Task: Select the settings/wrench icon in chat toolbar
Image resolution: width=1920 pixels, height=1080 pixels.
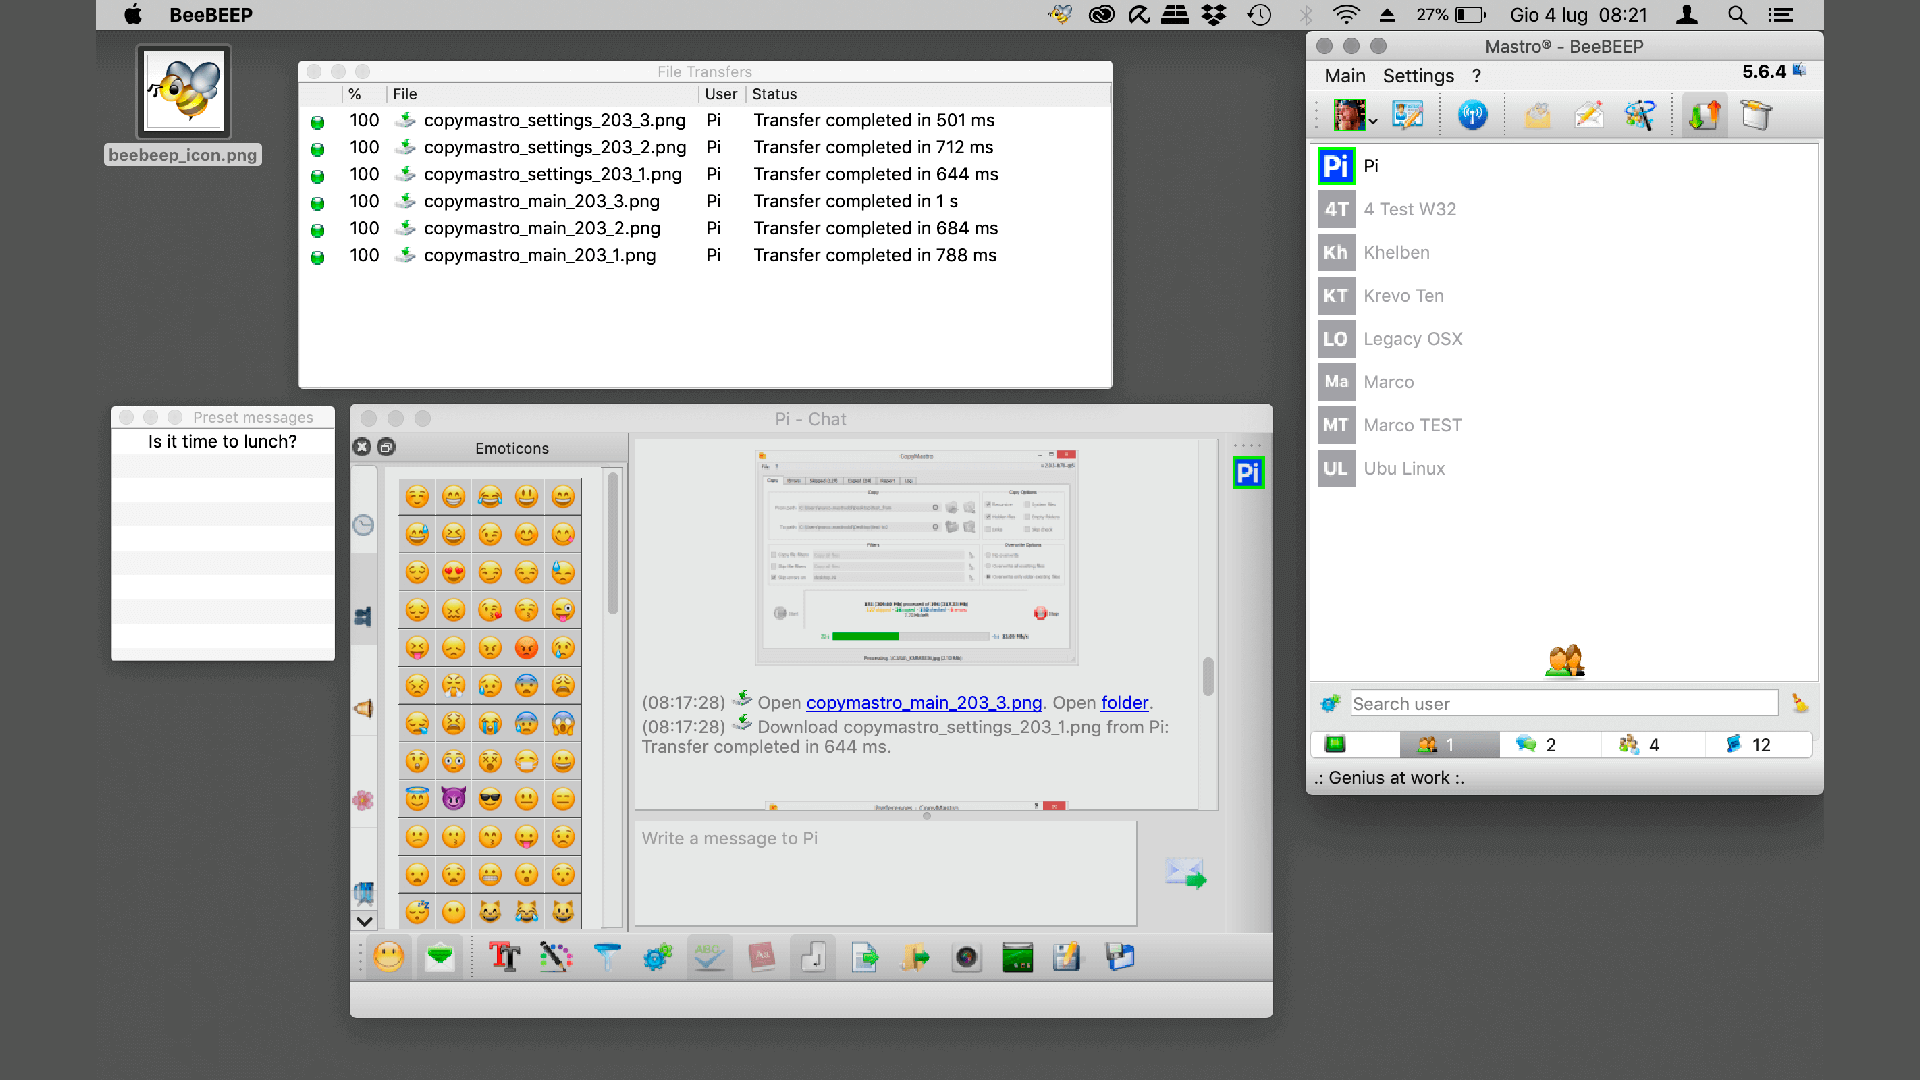Action: [657, 956]
